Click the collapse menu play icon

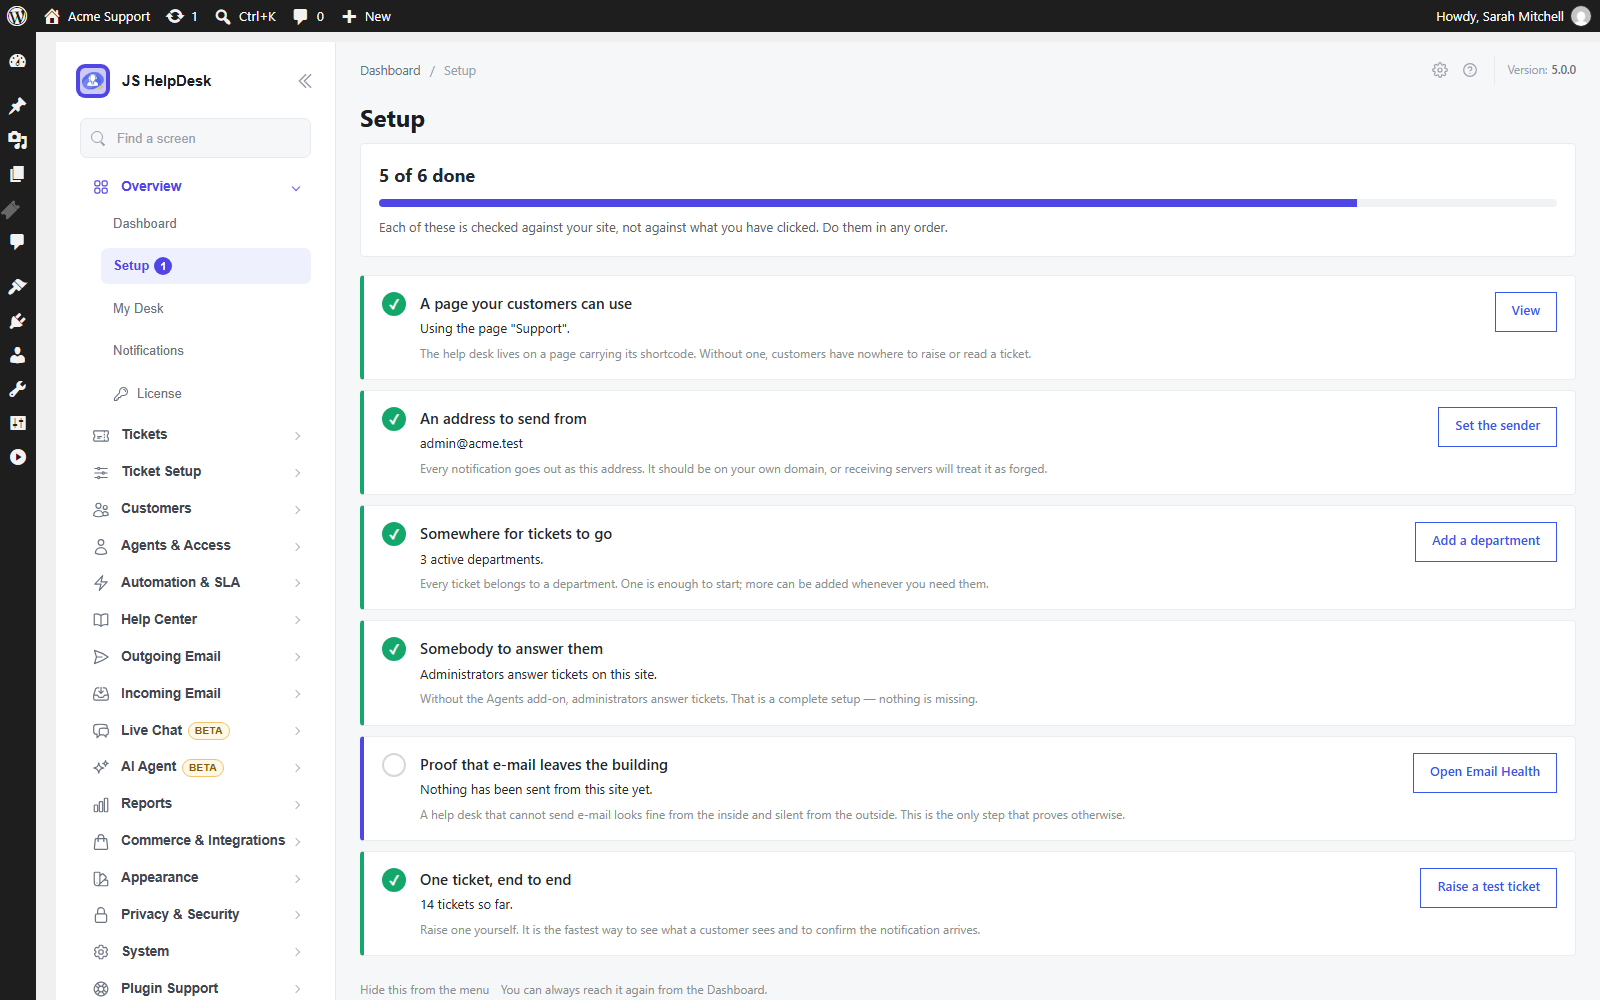click(x=17, y=457)
